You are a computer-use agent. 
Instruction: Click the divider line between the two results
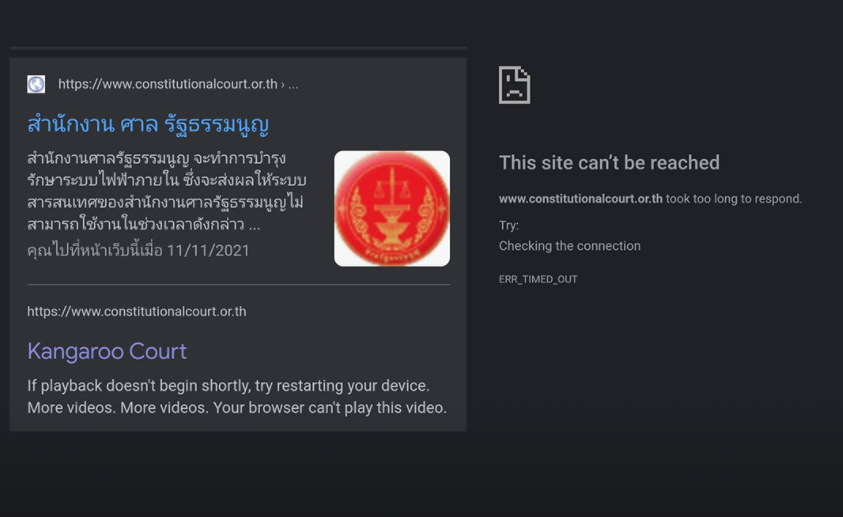point(238,284)
